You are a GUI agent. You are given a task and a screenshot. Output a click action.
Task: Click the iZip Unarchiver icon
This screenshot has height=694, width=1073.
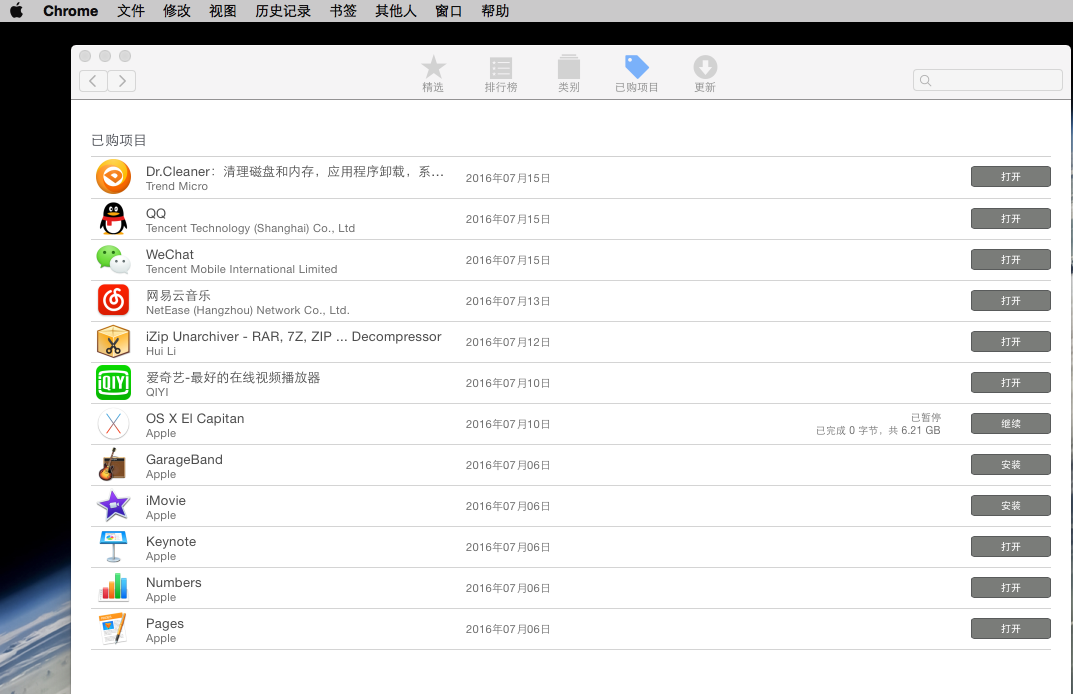(x=114, y=342)
